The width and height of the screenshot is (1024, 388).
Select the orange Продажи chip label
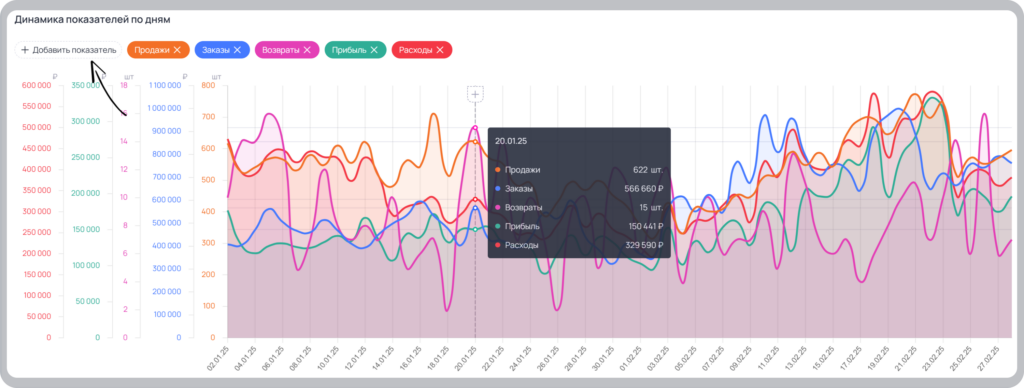152,50
